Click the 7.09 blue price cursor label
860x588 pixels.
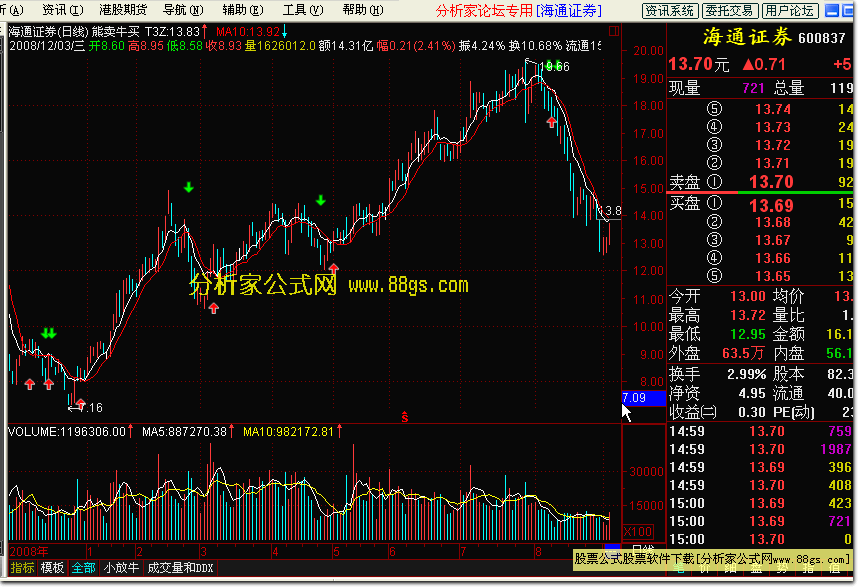643,398
